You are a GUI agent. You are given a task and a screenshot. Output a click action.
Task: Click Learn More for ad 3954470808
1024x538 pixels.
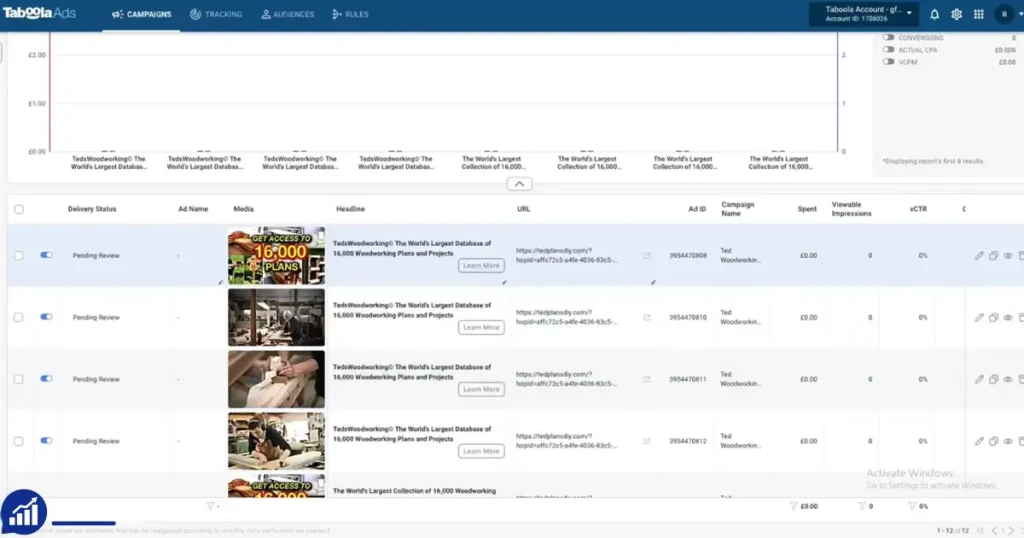coord(481,266)
